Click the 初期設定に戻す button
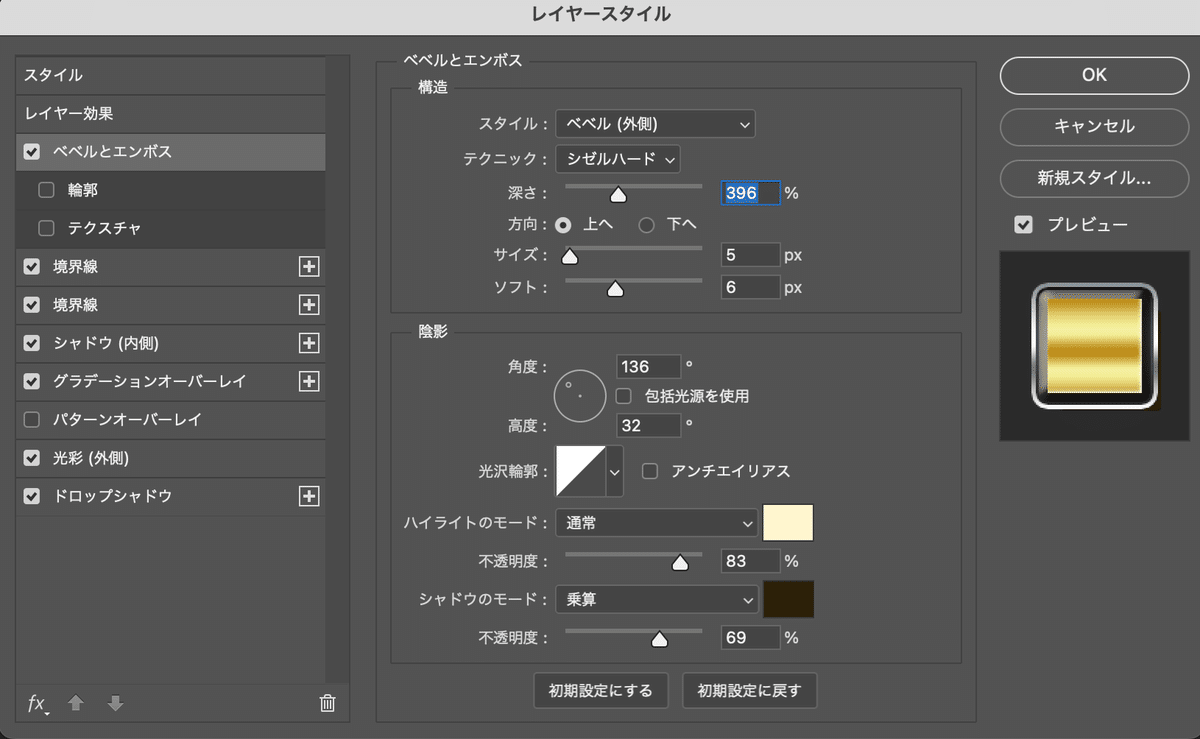 click(749, 690)
